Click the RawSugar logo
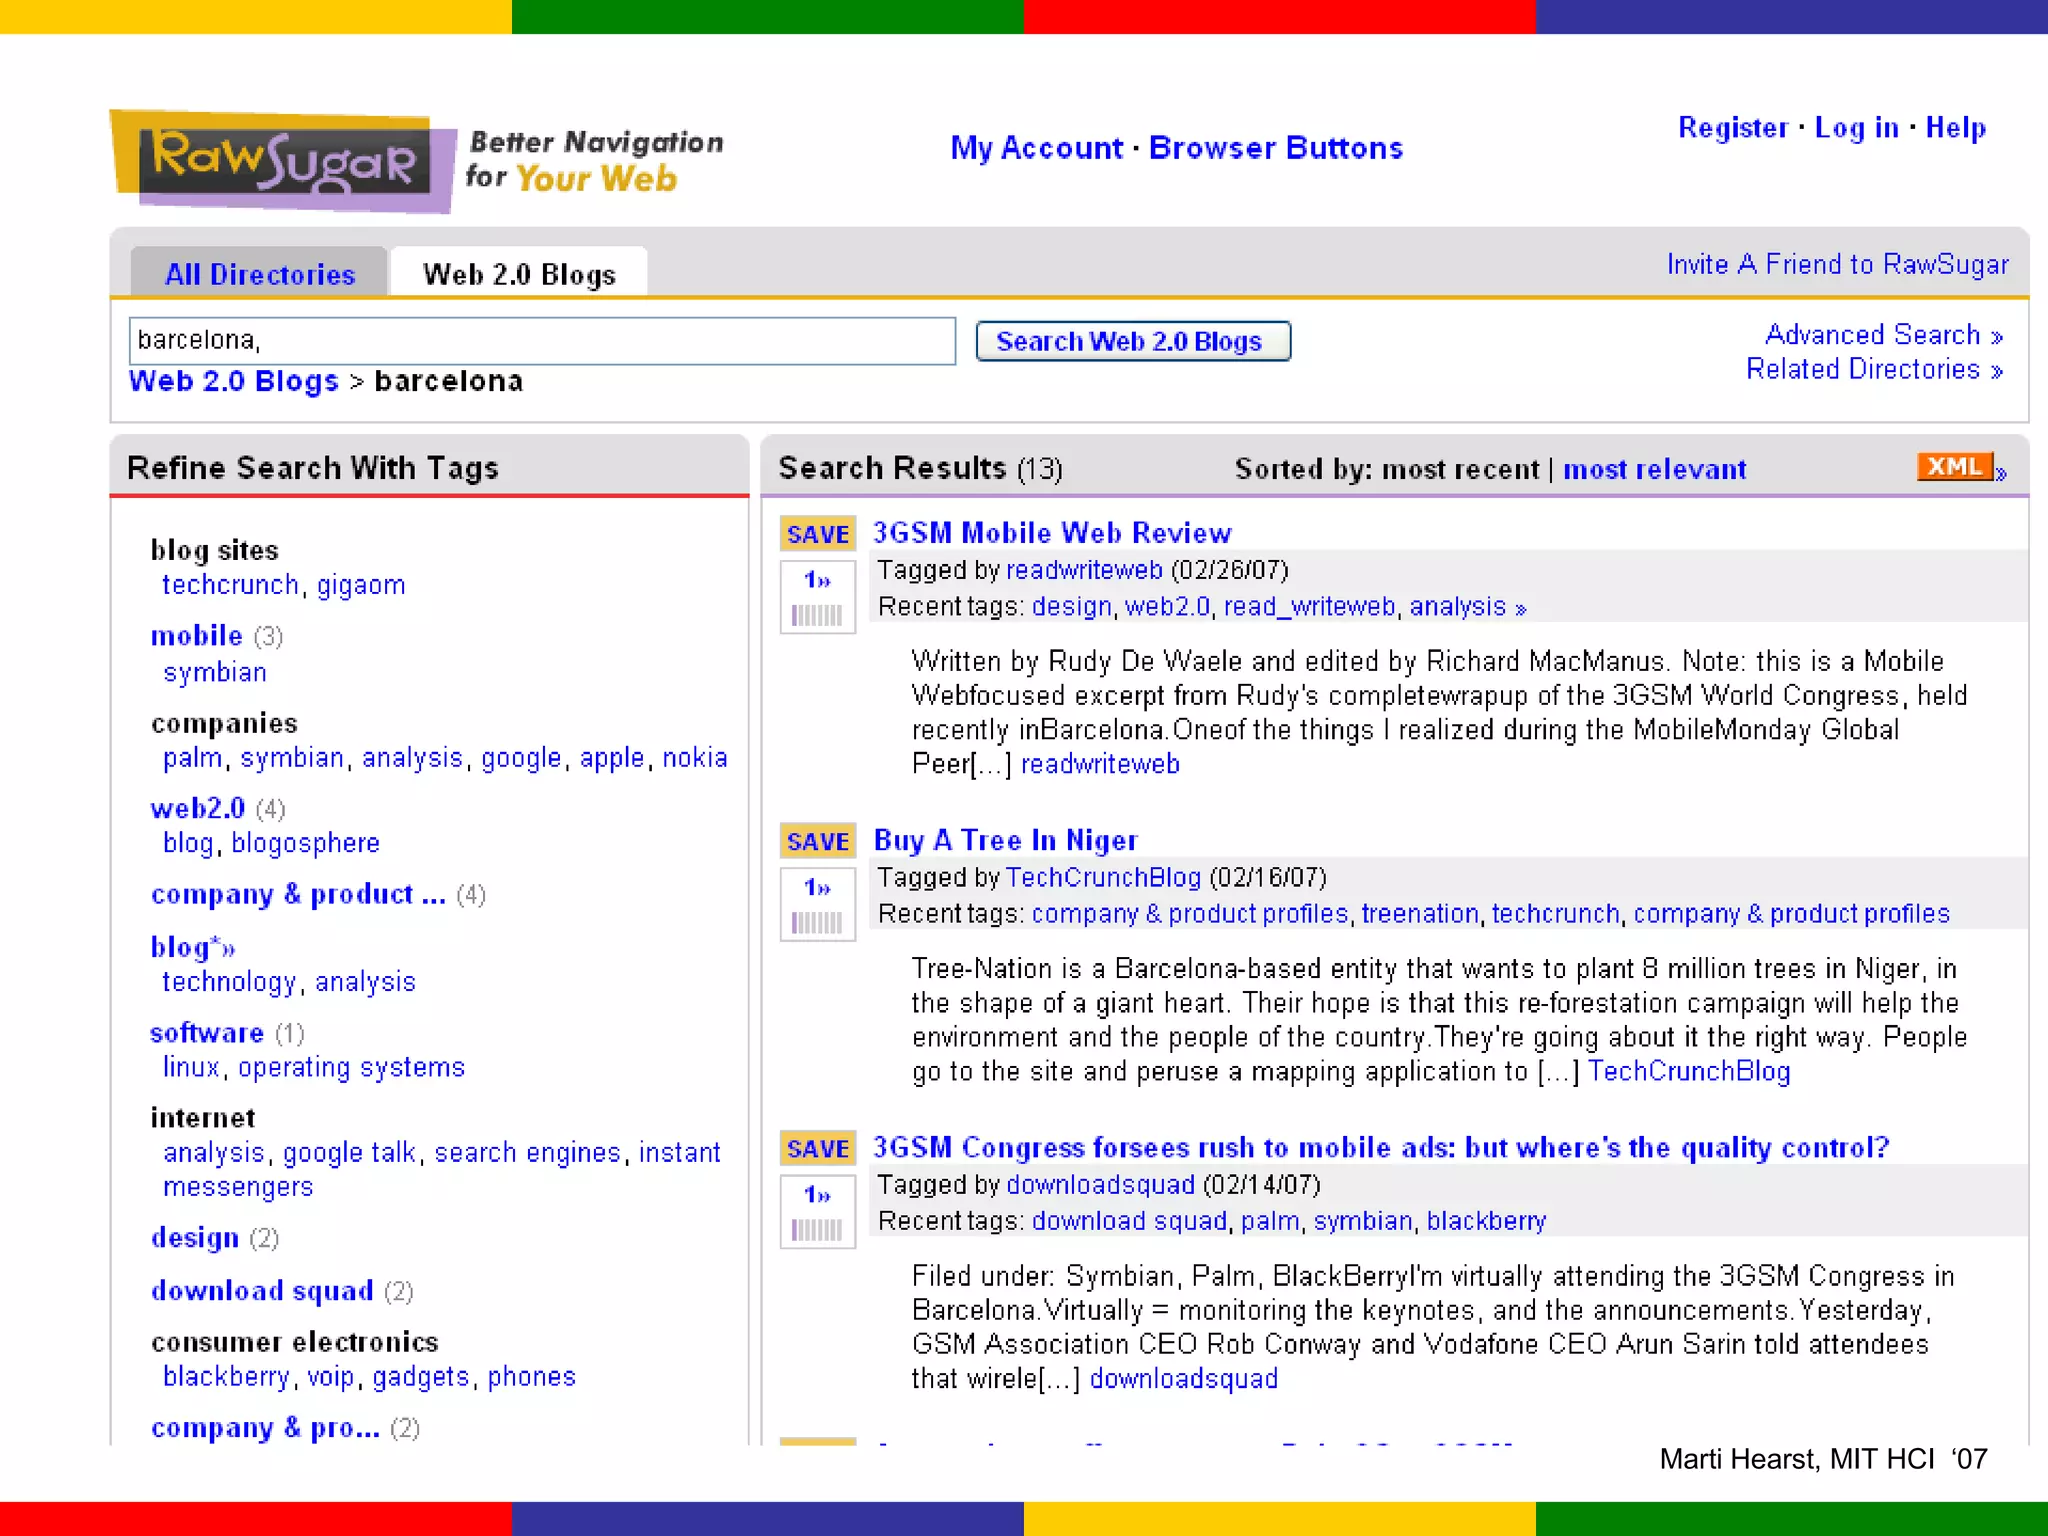2048x1536 pixels. click(x=282, y=162)
